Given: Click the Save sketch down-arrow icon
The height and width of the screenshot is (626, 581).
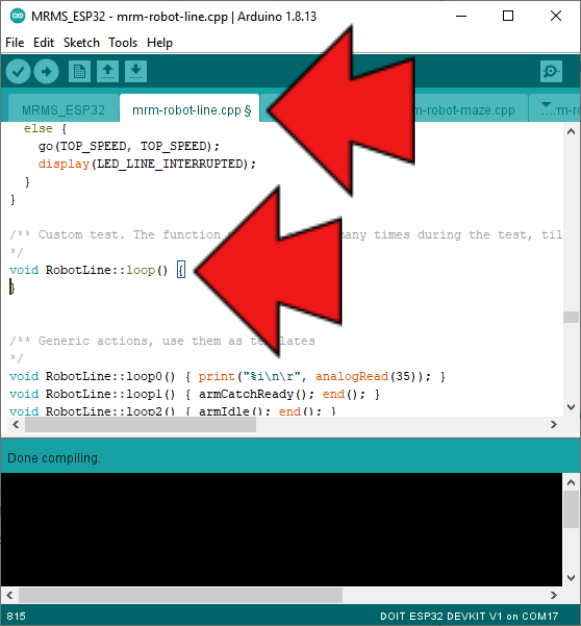Looking at the screenshot, I should point(136,71).
